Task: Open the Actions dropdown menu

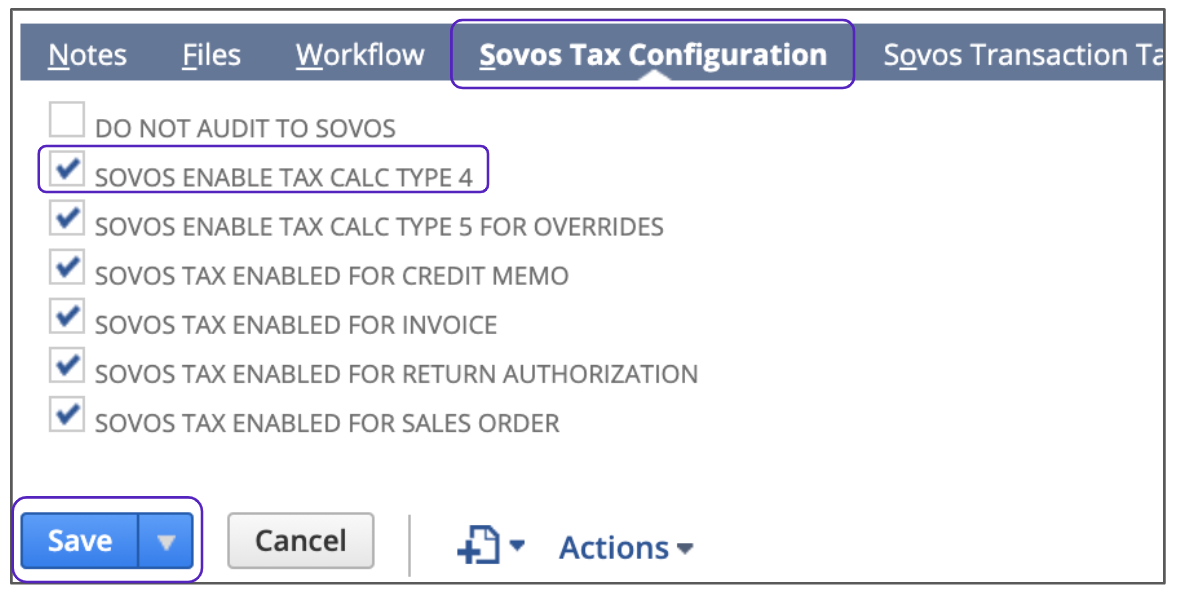Action: click(626, 547)
